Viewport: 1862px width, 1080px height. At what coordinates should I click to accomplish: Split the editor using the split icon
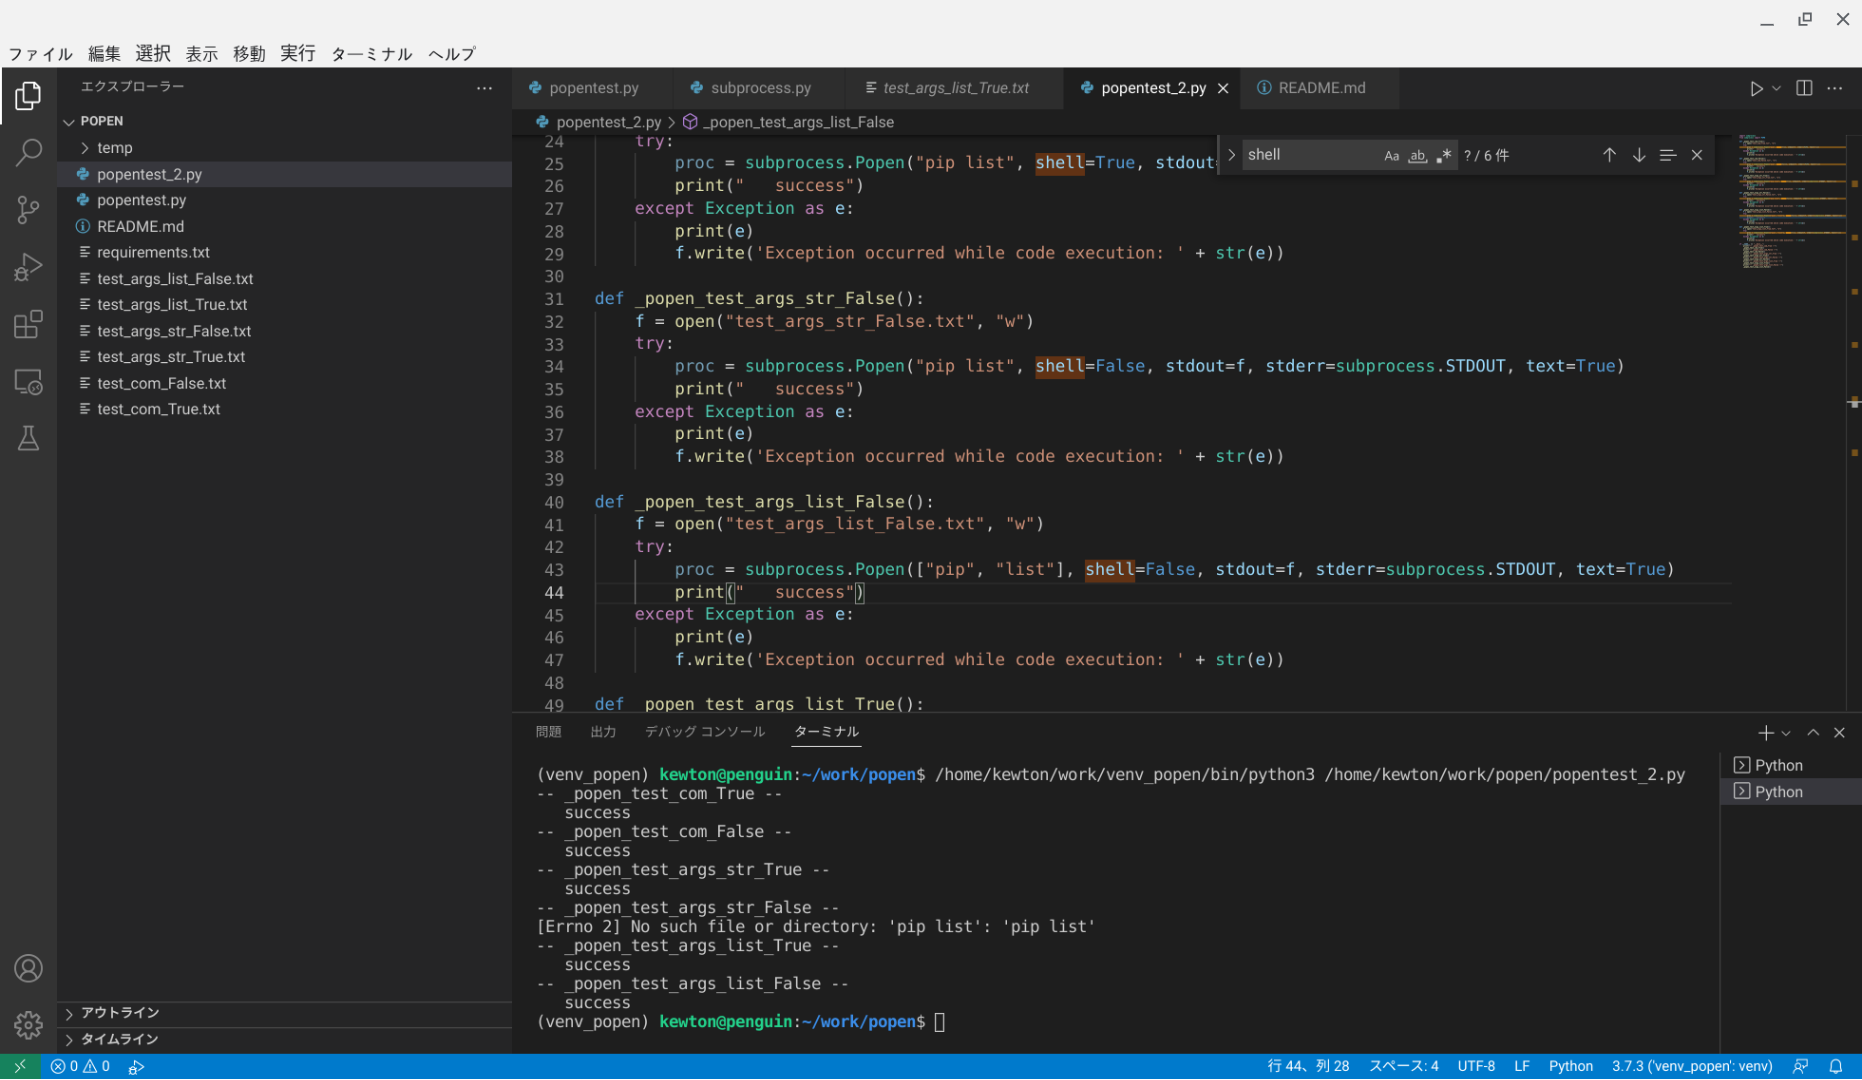pyautogui.click(x=1803, y=88)
